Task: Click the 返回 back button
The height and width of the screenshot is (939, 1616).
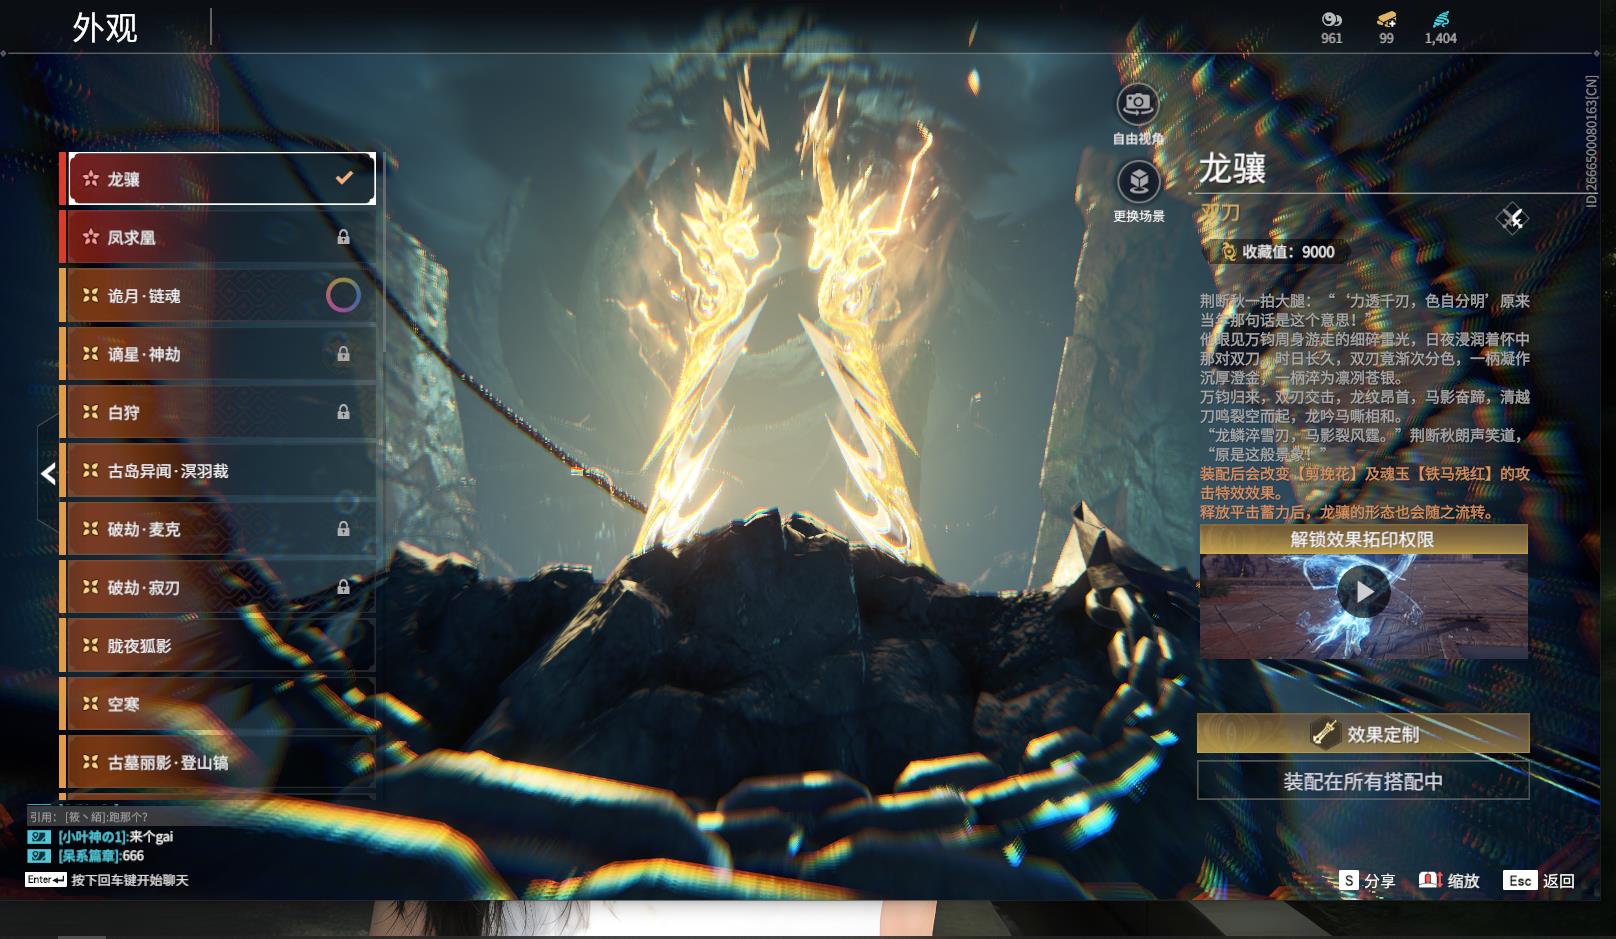Action: (x=1538, y=881)
